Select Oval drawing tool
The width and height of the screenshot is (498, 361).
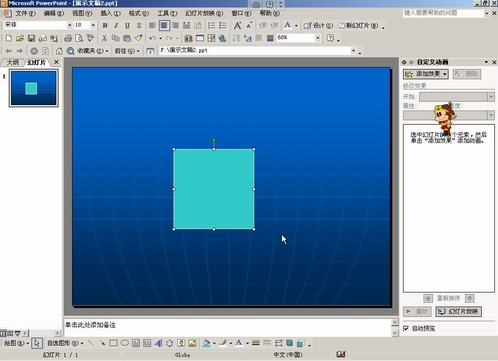pos(125,343)
